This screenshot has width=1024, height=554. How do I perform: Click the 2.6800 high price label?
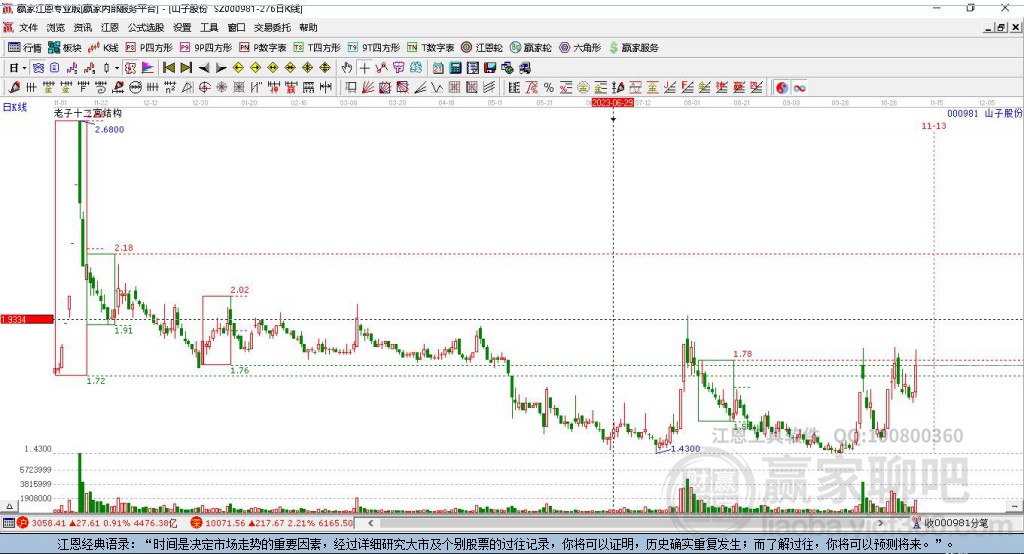tap(109, 129)
